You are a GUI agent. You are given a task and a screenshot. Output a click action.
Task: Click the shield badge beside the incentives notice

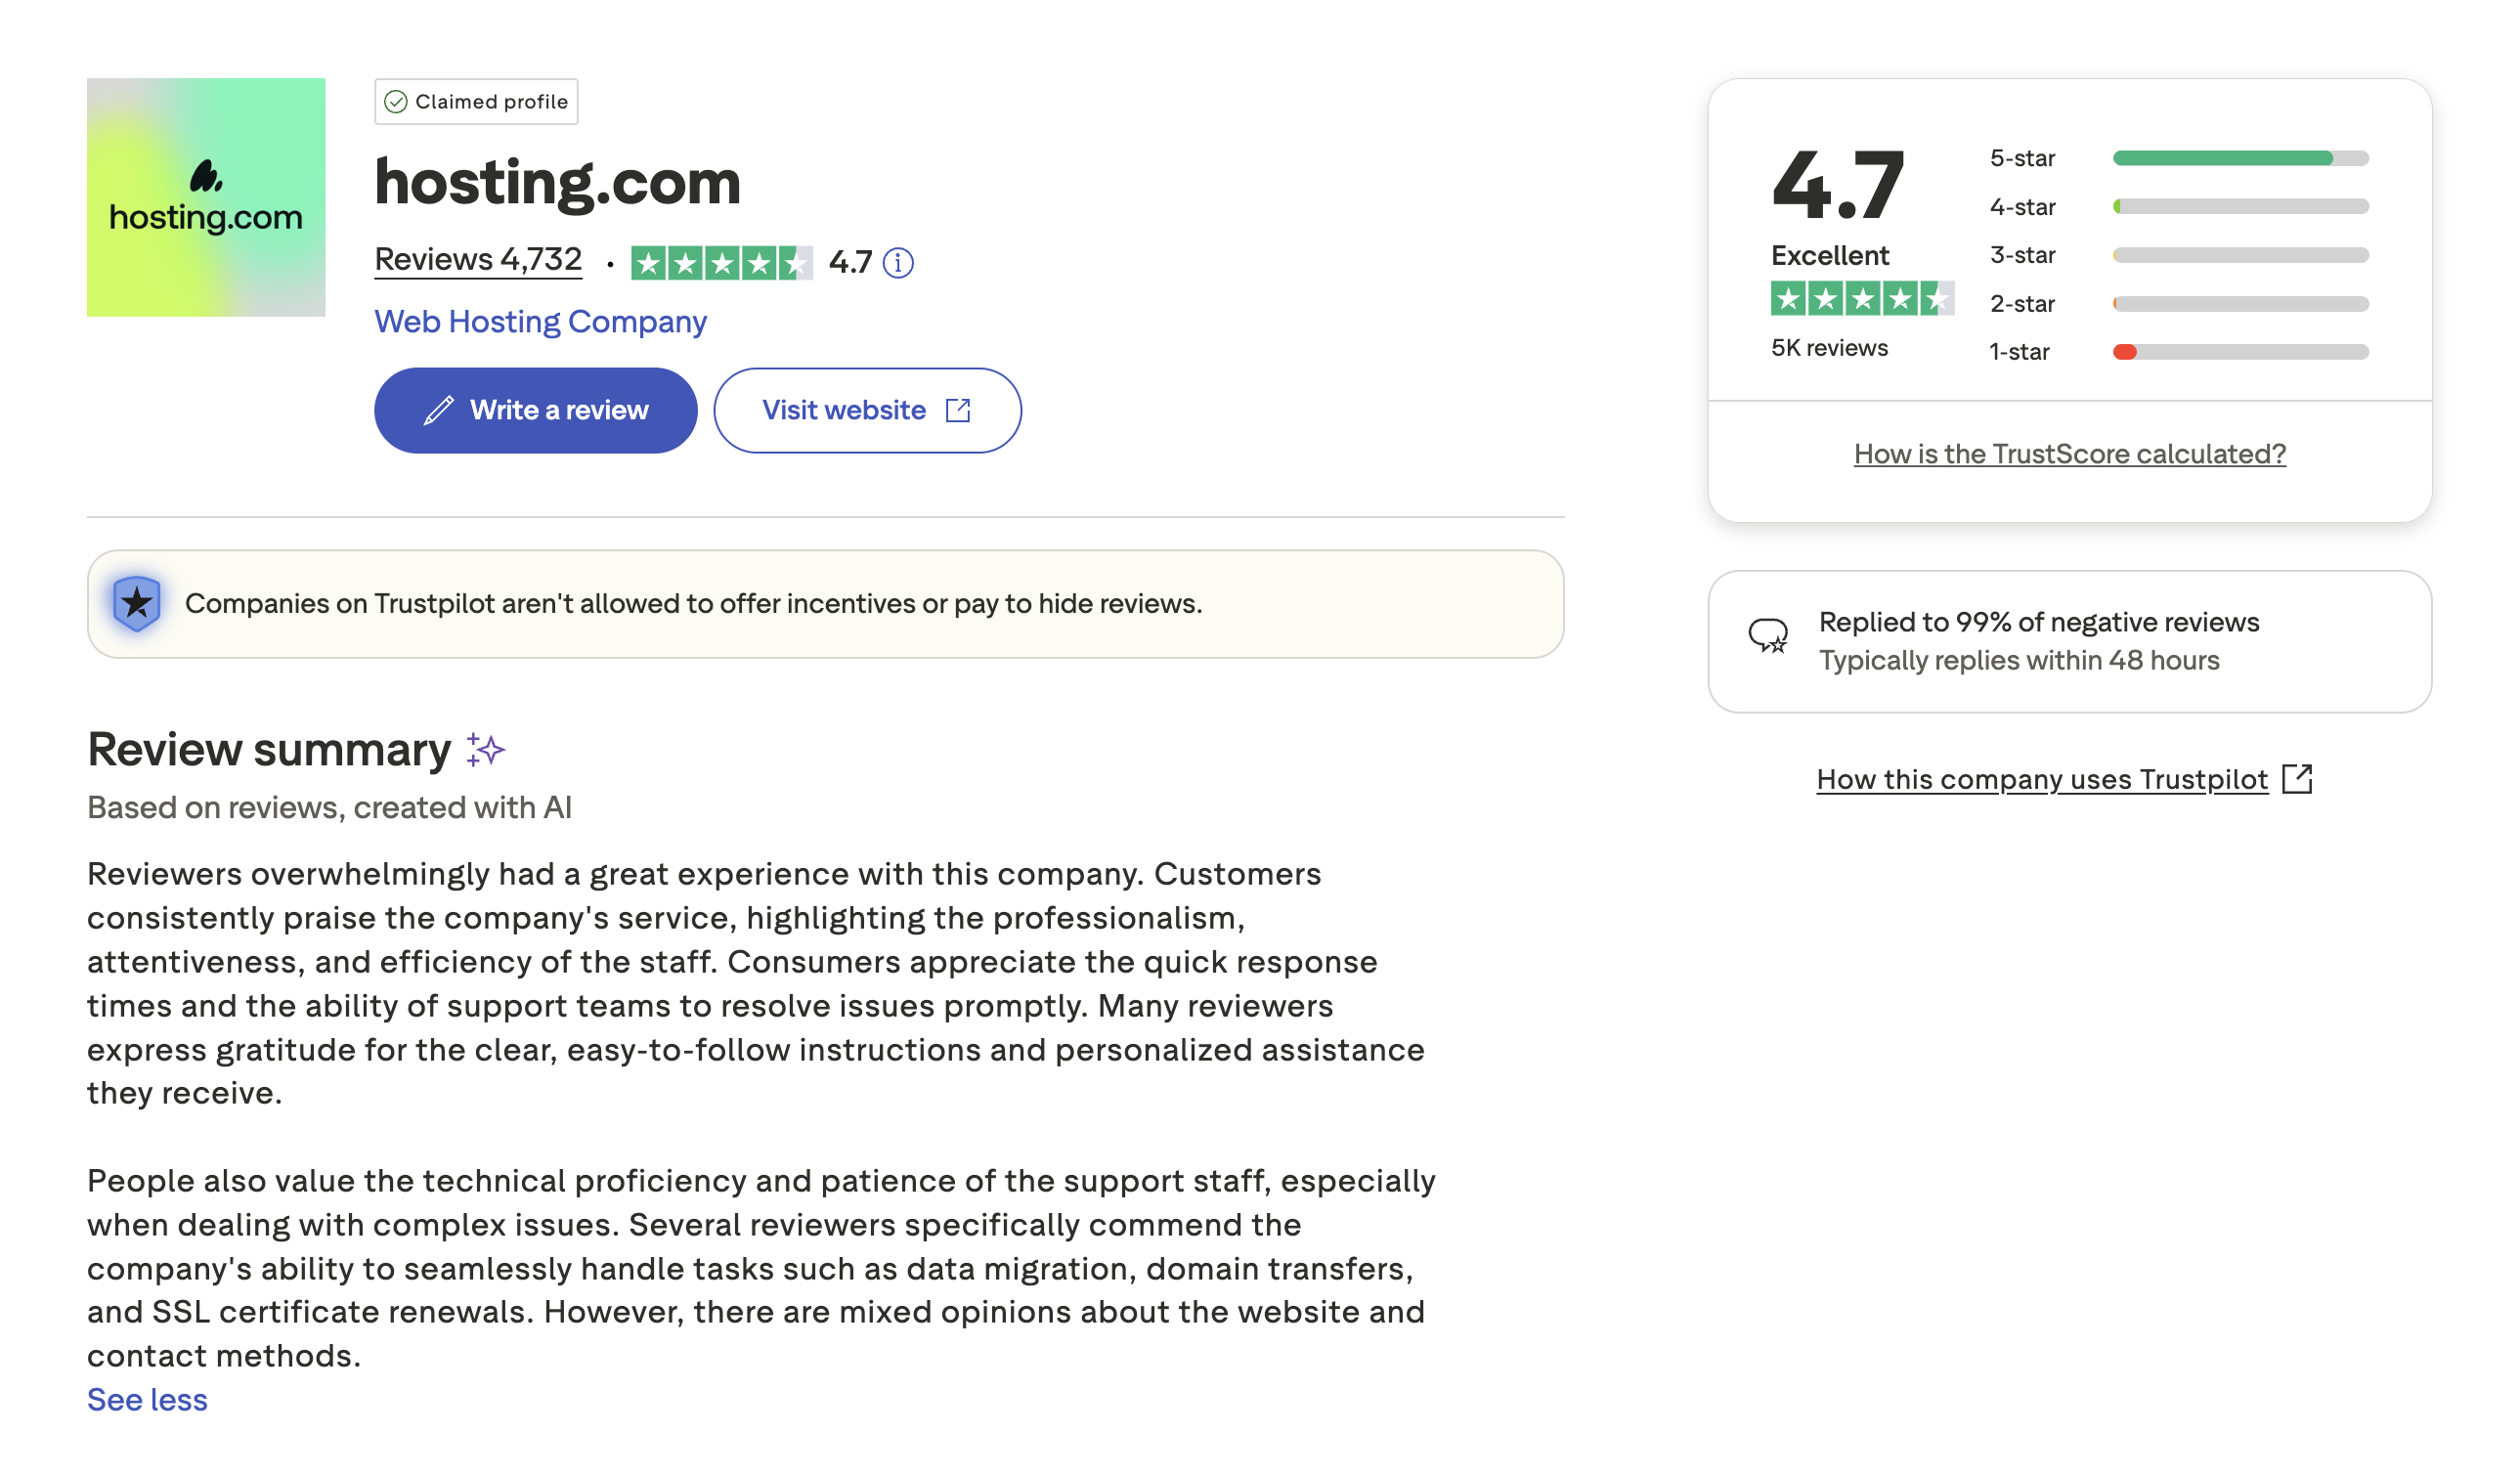click(137, 603)
